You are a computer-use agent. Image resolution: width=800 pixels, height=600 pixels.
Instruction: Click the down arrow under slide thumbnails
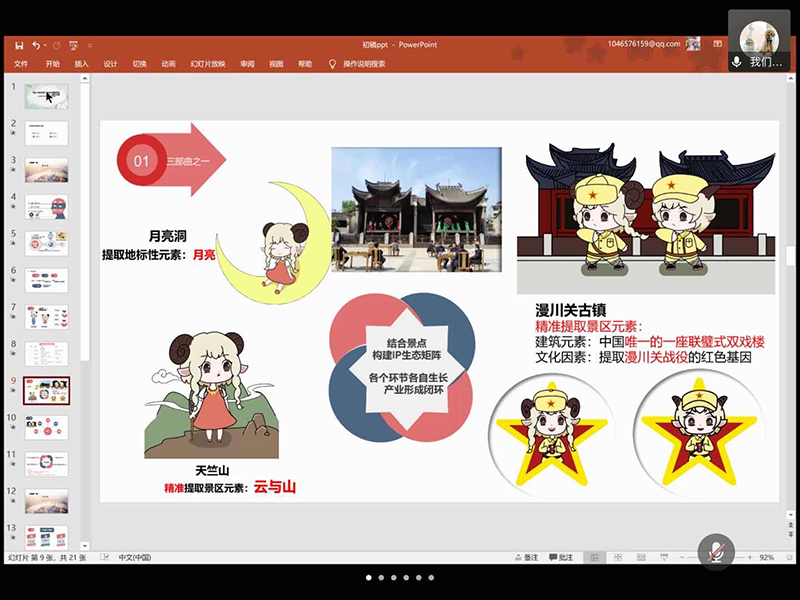pyautogui.click(x=86, y=544)
